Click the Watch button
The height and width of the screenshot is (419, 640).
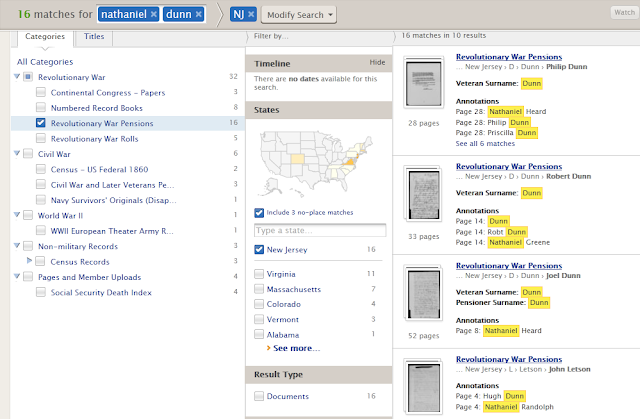click(624, 12)
